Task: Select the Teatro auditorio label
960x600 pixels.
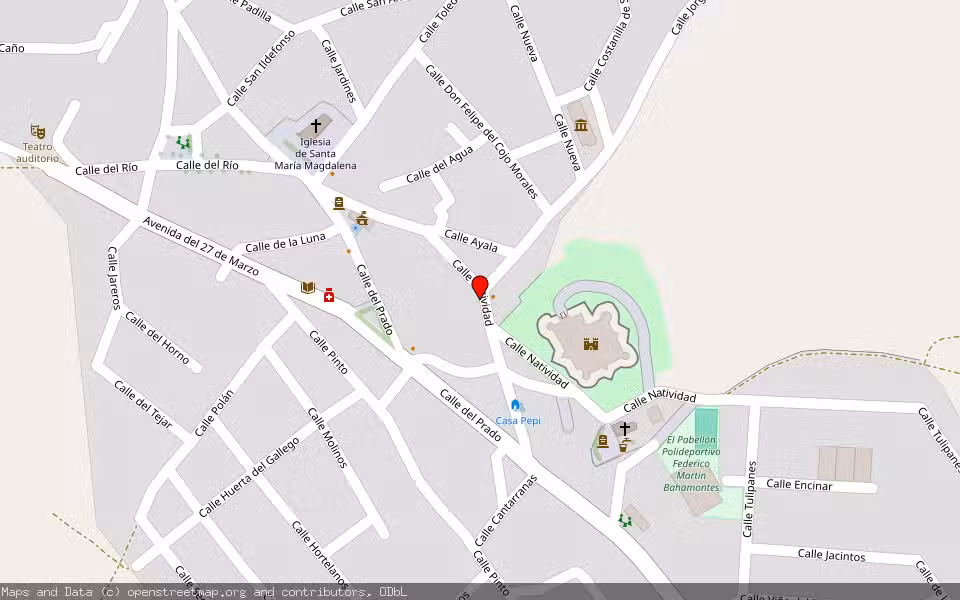Action: point(37,152)
